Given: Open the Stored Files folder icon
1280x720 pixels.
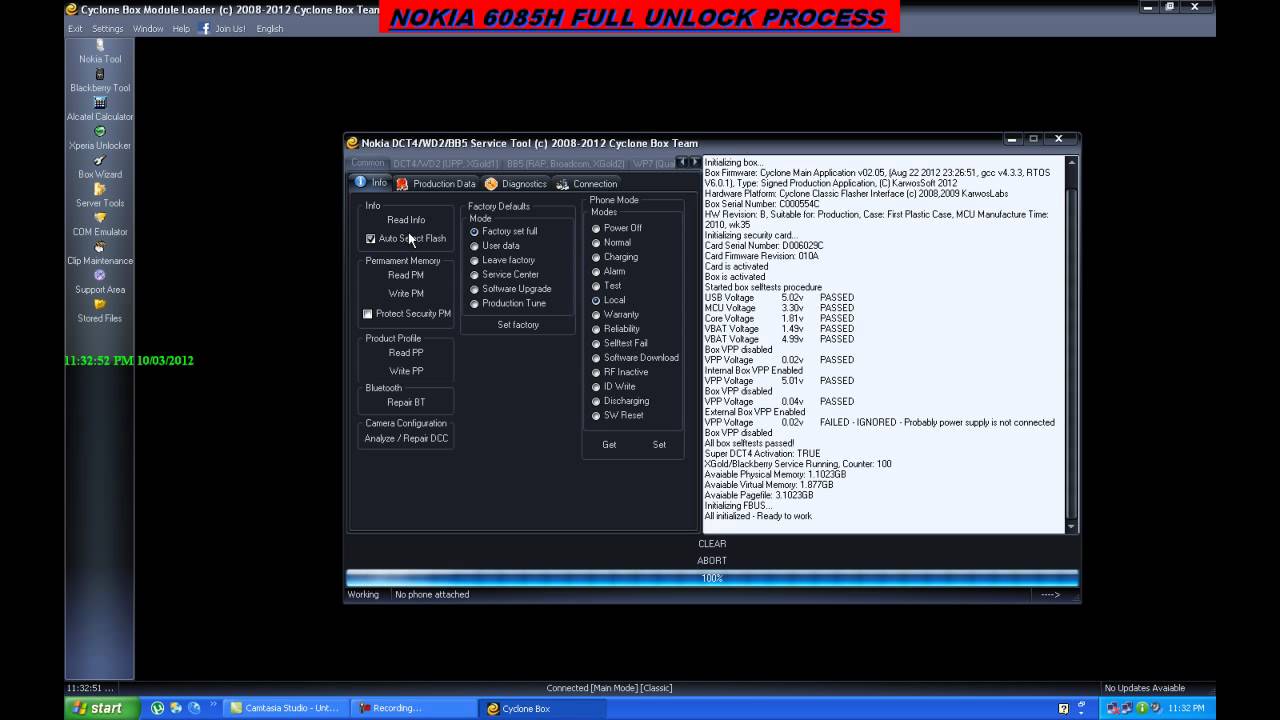Looking at the screenshot, I should [100, 305].
